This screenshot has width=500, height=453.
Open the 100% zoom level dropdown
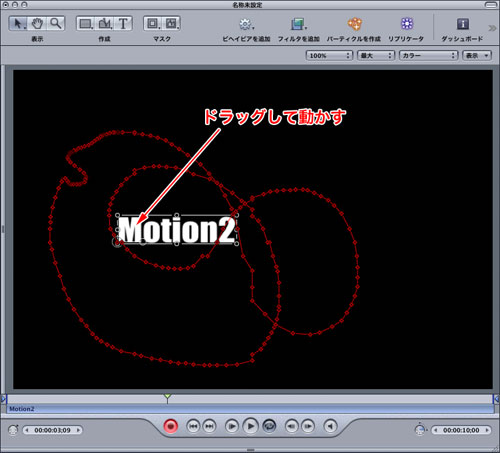point(329,55)
